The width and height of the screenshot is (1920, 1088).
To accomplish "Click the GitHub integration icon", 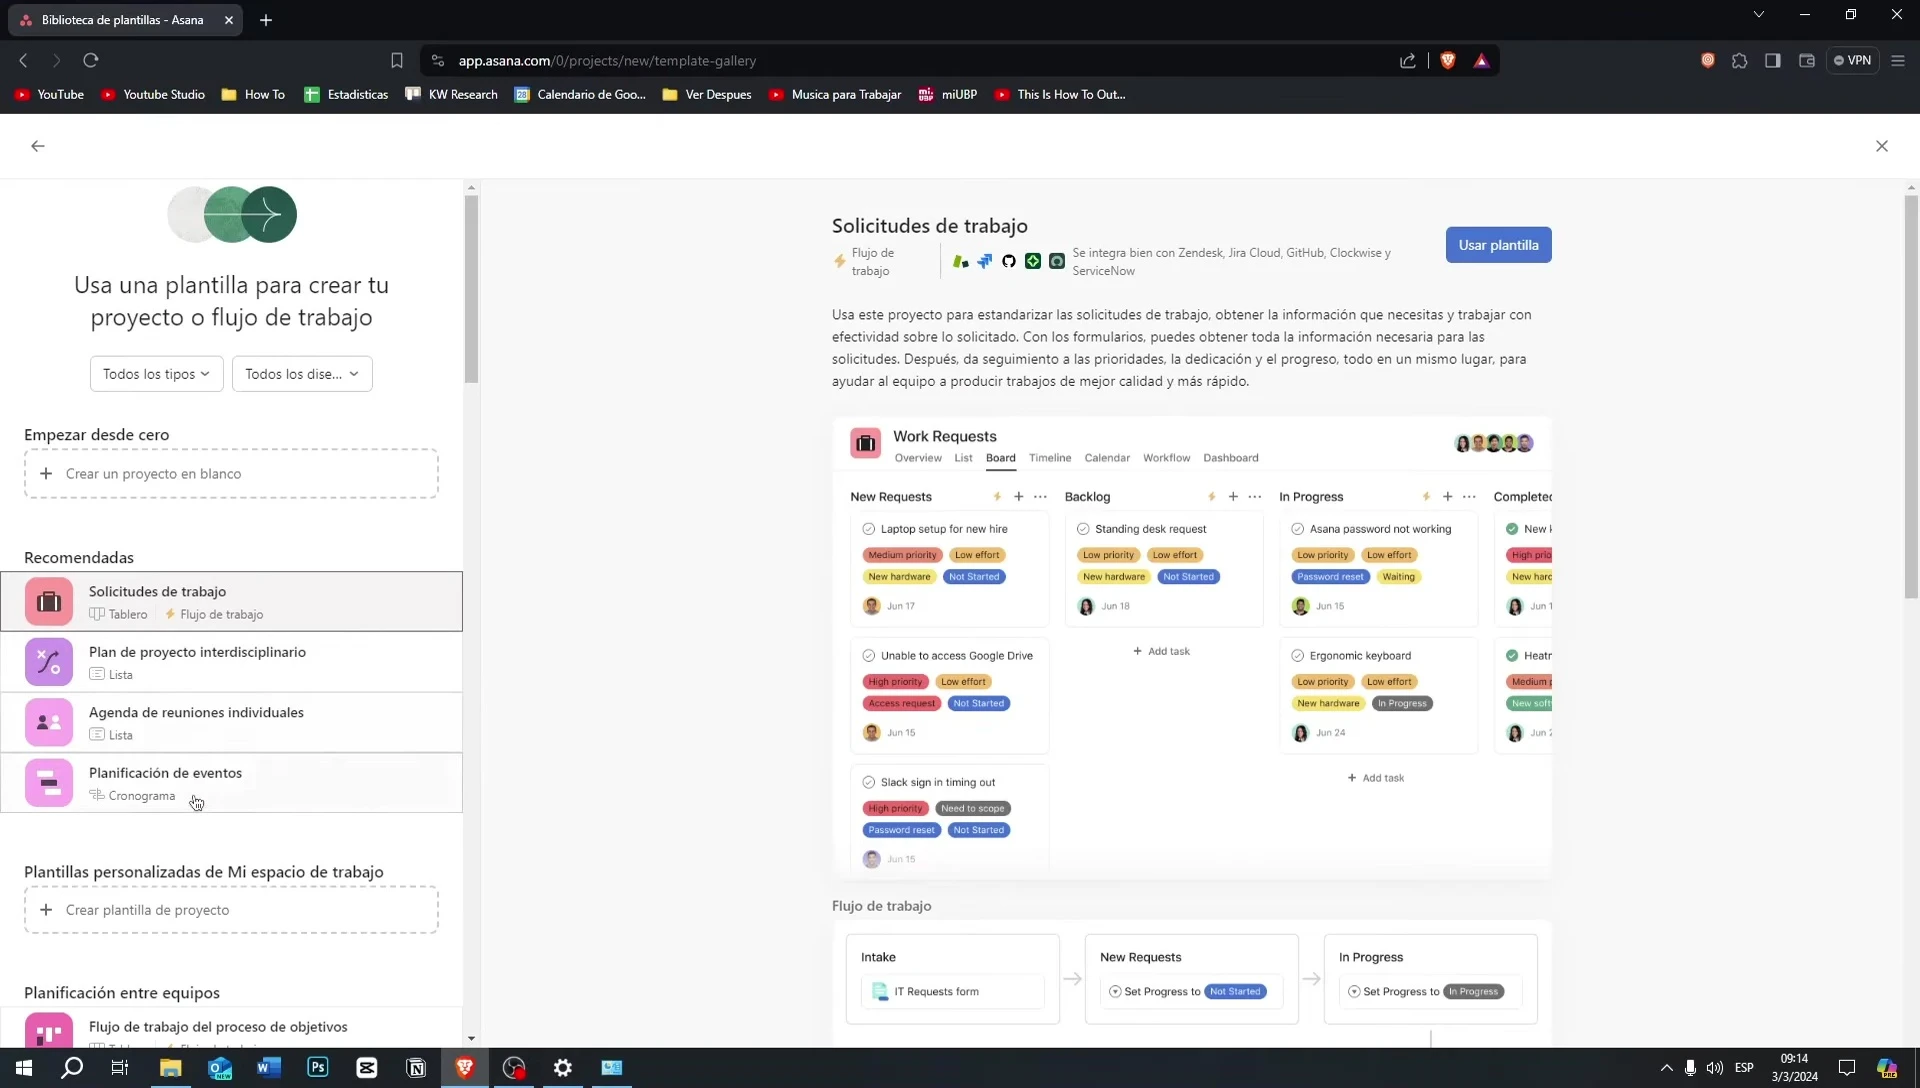I will point(1009,262).
